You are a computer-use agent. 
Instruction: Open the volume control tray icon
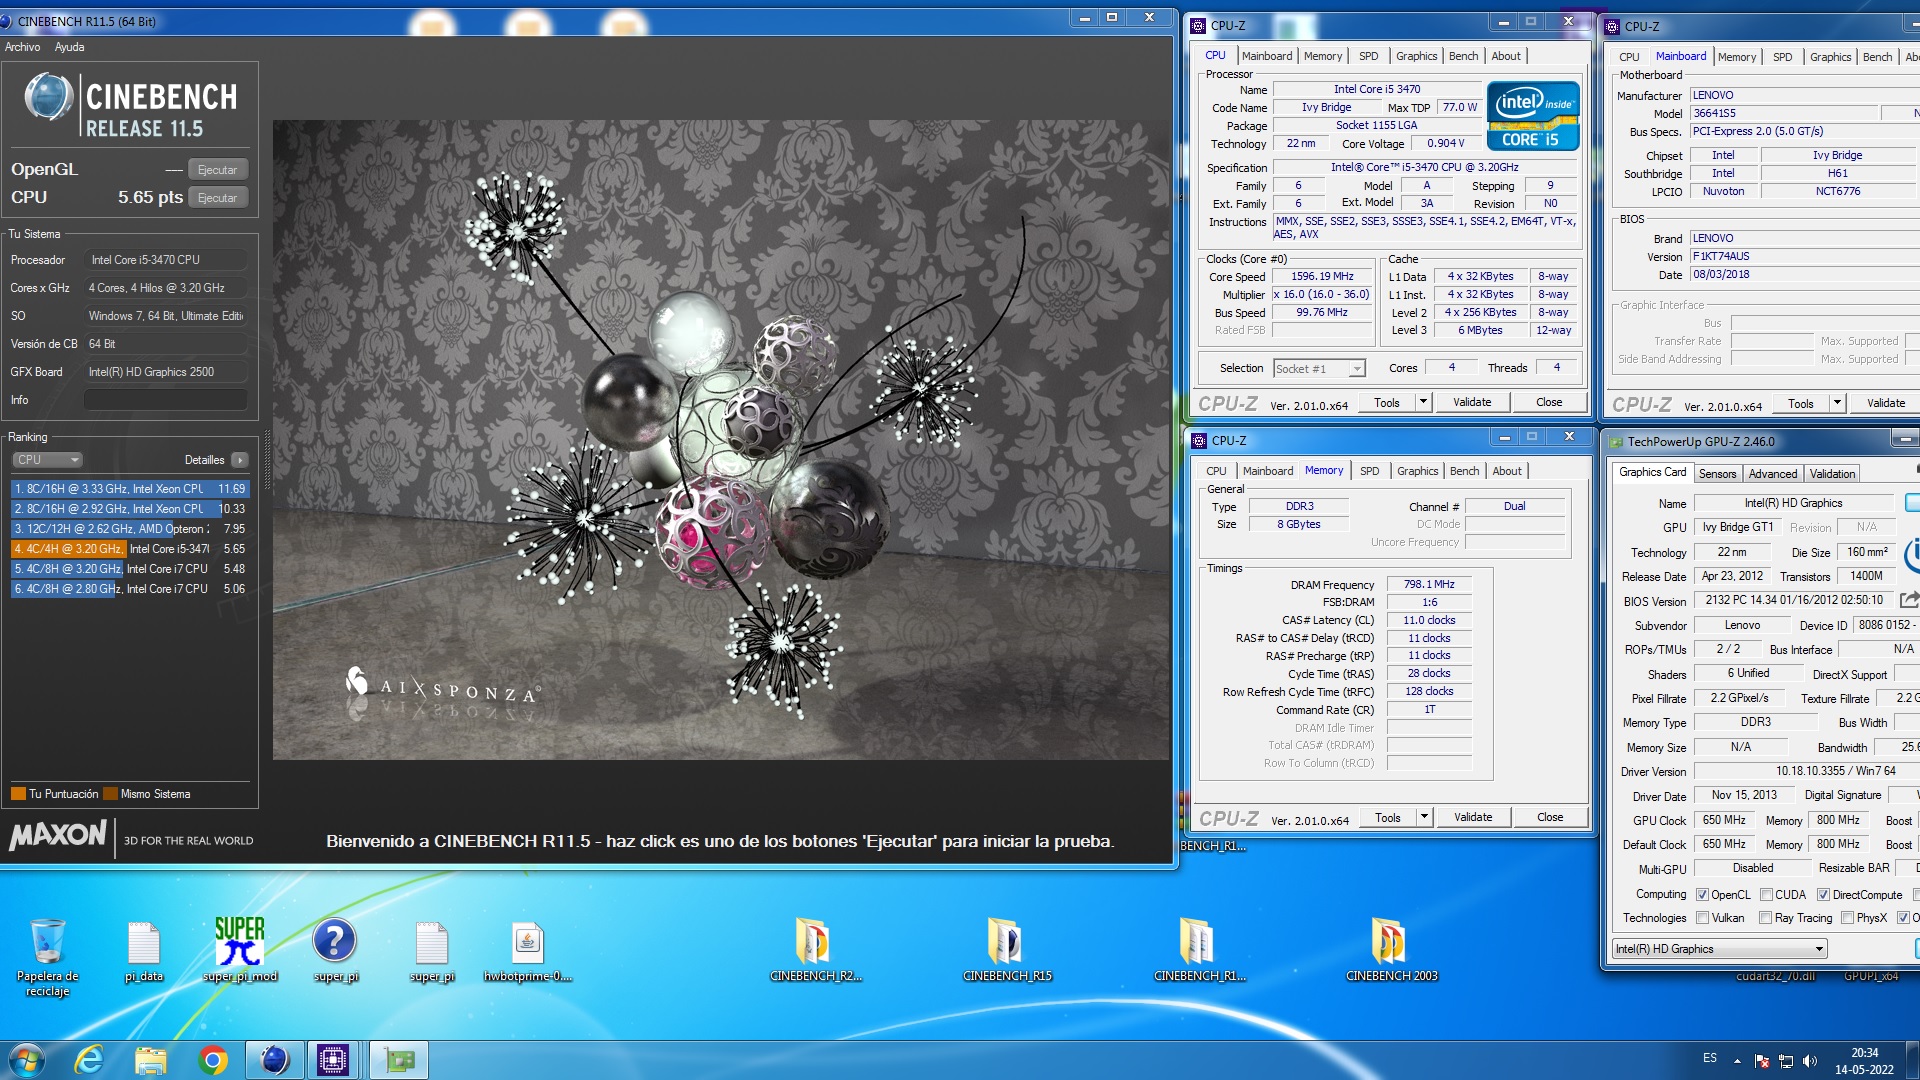[1809, 1061]
